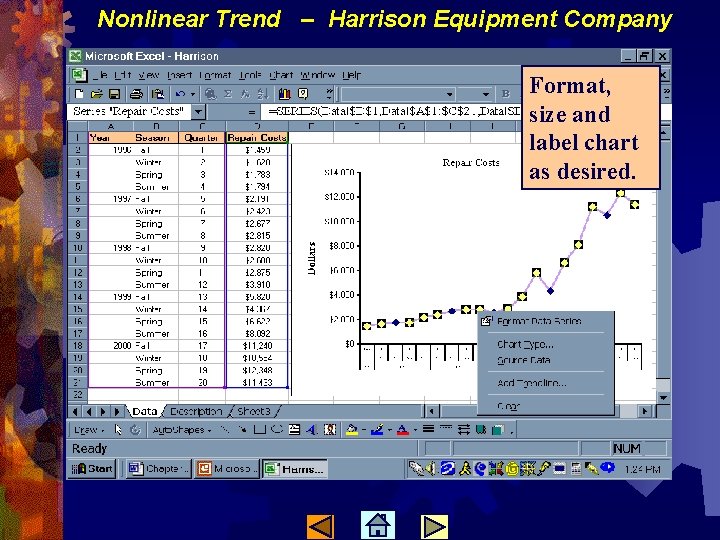Select the Oval drawing tool
Viewport: 720px width, 540px height.
(x=277, y=430)
